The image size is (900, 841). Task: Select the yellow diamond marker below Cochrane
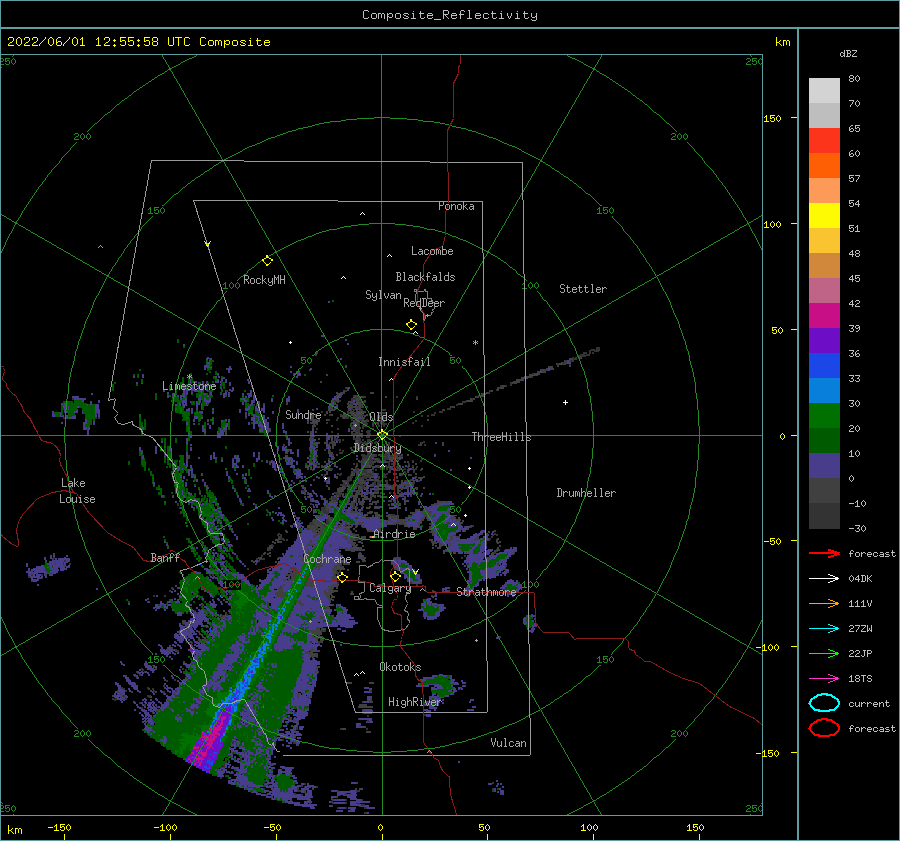(x=343, y=577)
